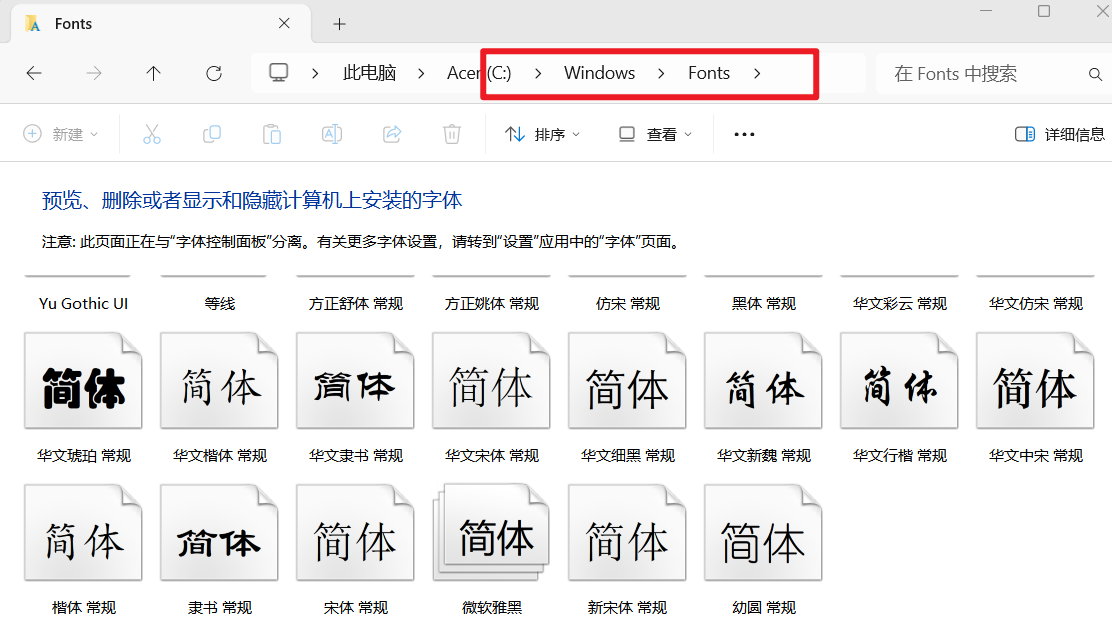
Task: Click the search magnifier icon
Action: click(1095, 74)
